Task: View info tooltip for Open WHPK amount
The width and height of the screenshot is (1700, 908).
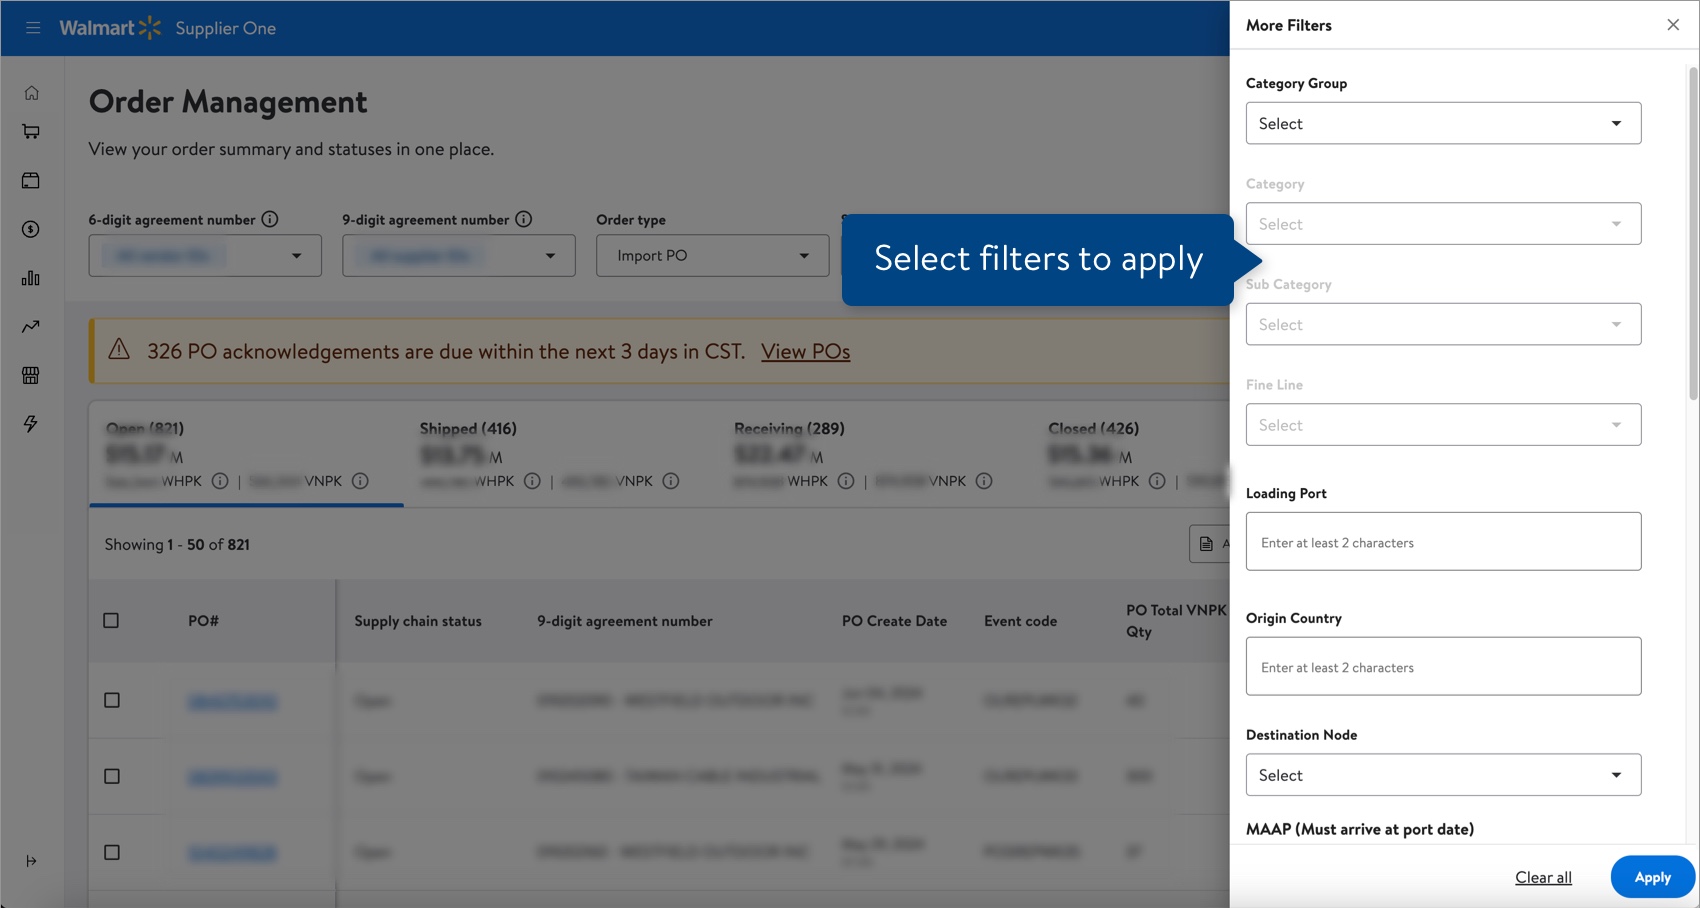Action: click(219, 481)
